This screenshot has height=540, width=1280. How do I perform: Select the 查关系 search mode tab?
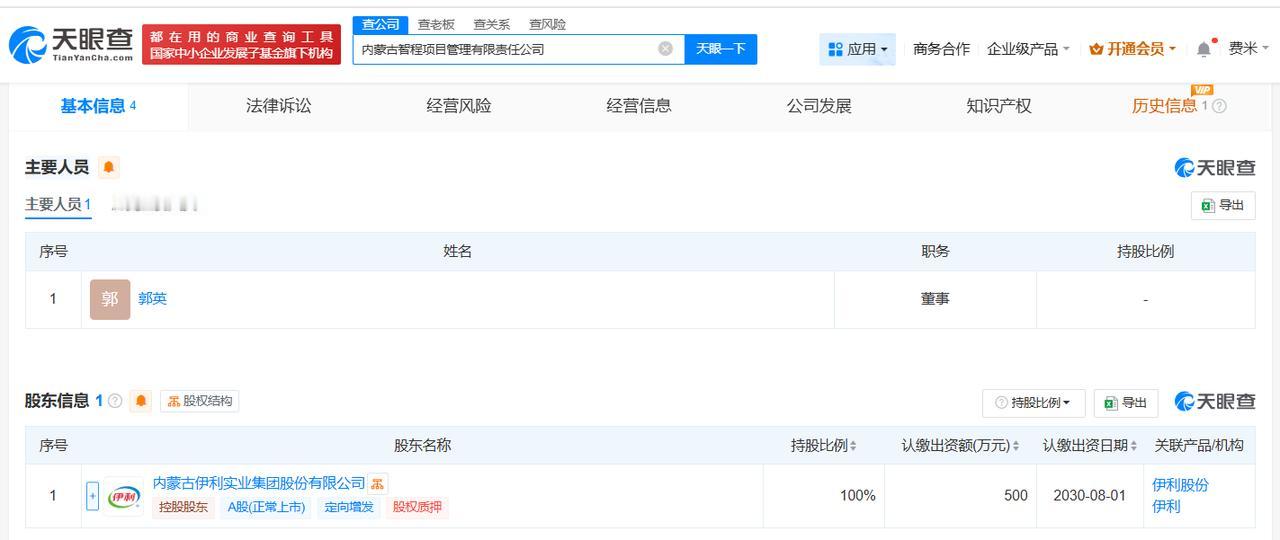click(x=492, y=25)
